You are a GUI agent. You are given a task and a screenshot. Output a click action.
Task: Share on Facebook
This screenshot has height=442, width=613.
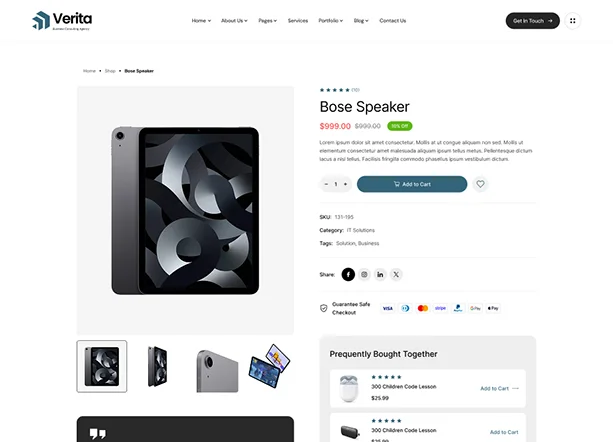coord(348,274)
